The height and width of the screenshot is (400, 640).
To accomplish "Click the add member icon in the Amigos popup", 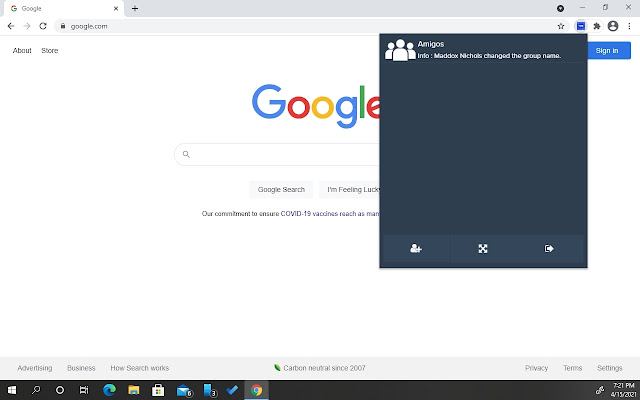I will click(x=416, y=248).
